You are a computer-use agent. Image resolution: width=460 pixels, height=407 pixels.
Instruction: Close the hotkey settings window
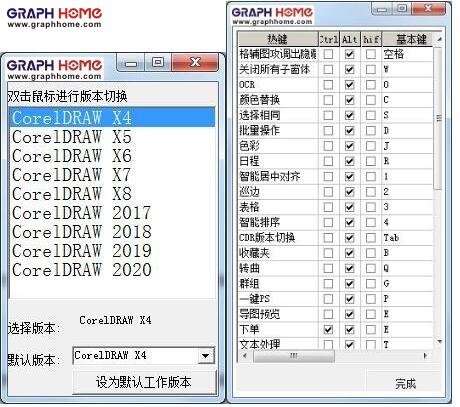(429, 8)
